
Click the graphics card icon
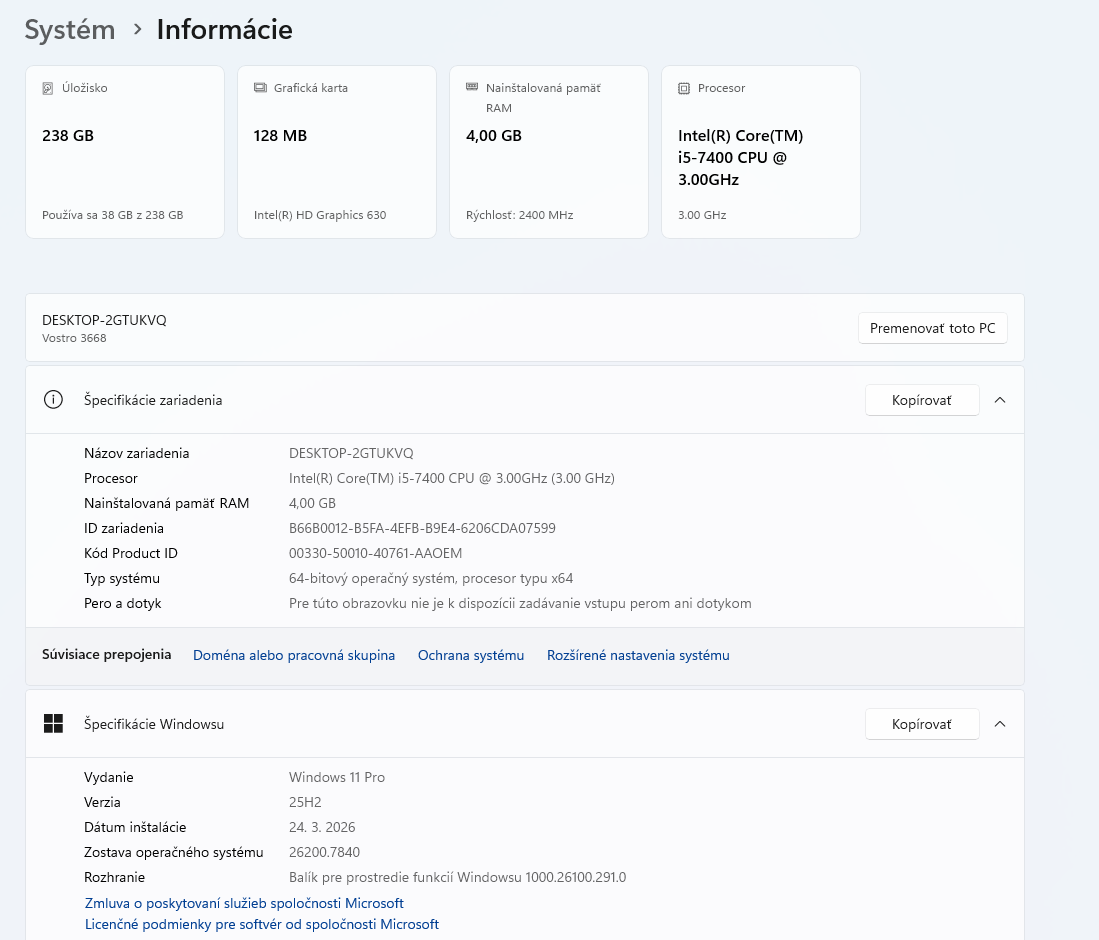click(260, 88)
